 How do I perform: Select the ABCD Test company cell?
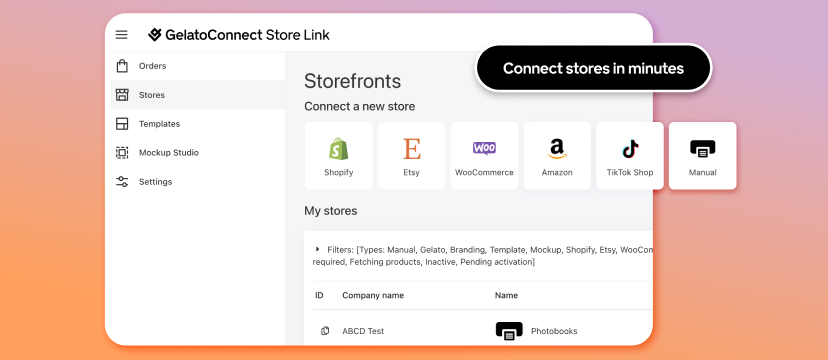363,331
